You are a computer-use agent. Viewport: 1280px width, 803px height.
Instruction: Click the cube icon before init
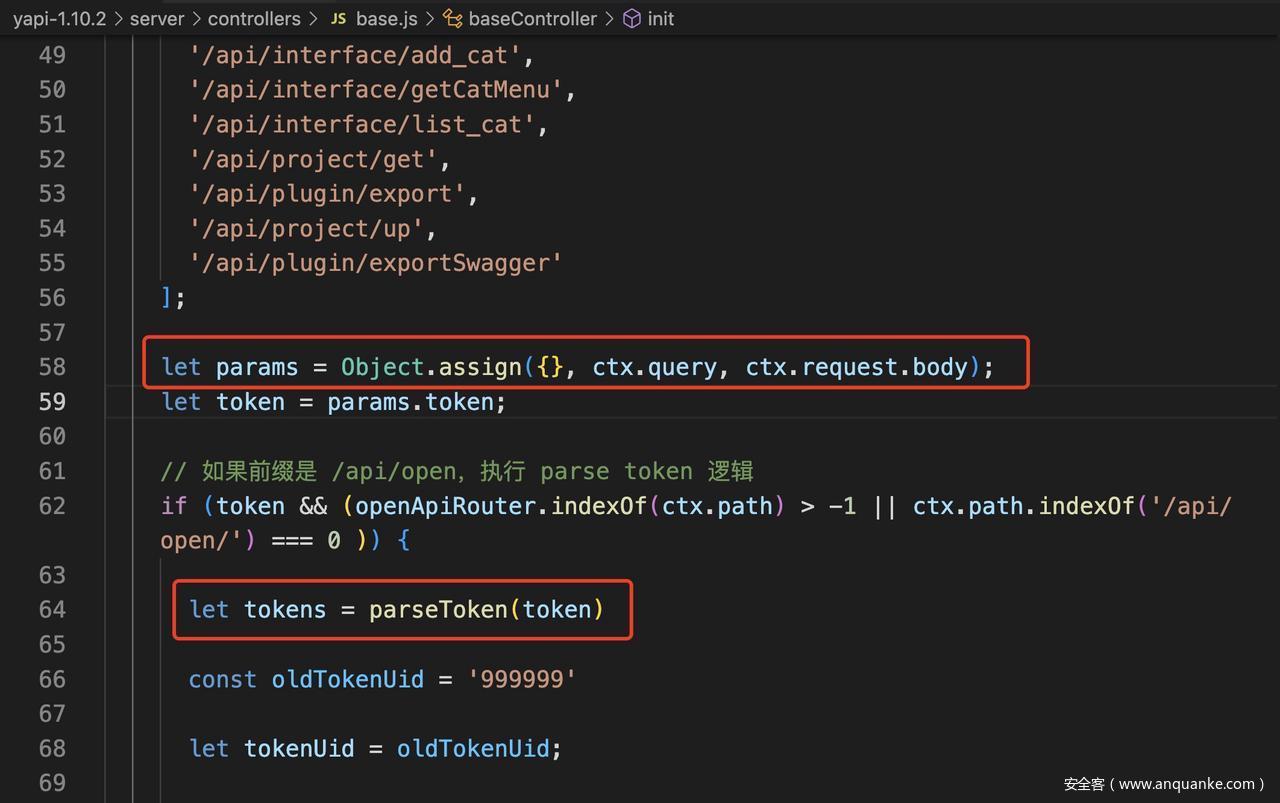pos(632,19)
